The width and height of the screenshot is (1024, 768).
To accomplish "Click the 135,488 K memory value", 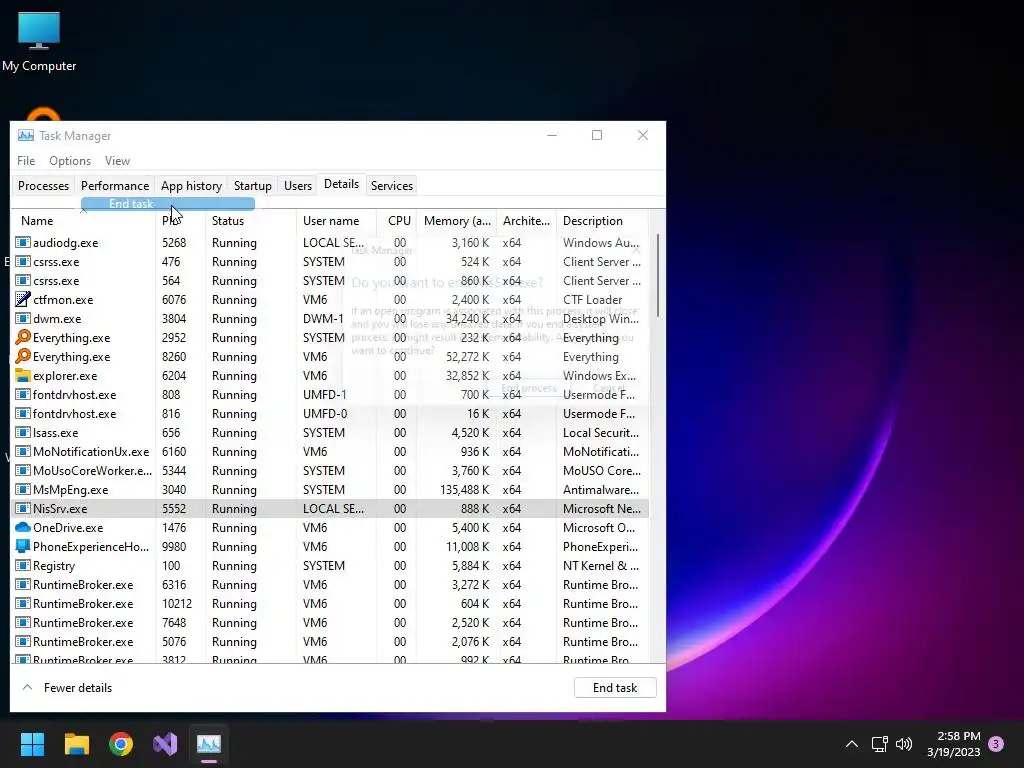I will click(464, 490).
